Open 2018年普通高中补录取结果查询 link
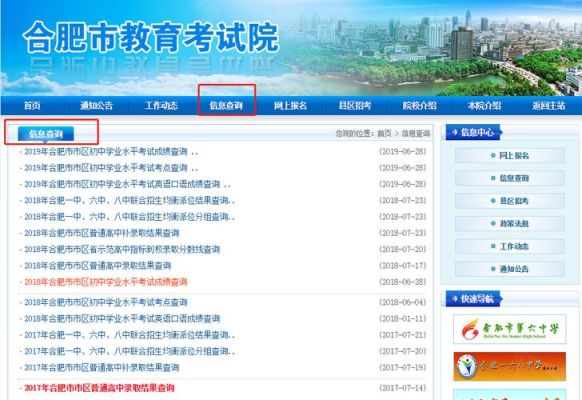The image size is (582, 400). click(102, 233)
